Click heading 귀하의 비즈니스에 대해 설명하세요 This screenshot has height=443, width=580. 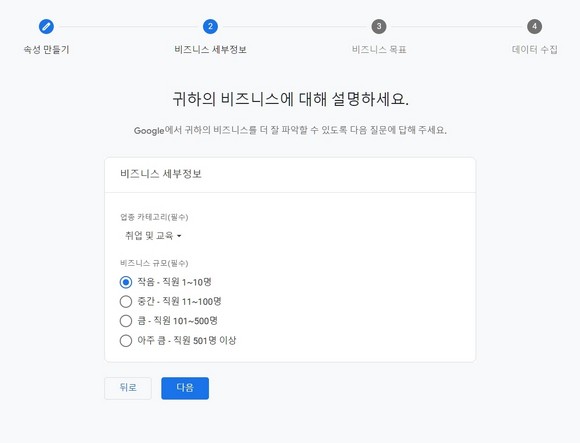[290, 99]
